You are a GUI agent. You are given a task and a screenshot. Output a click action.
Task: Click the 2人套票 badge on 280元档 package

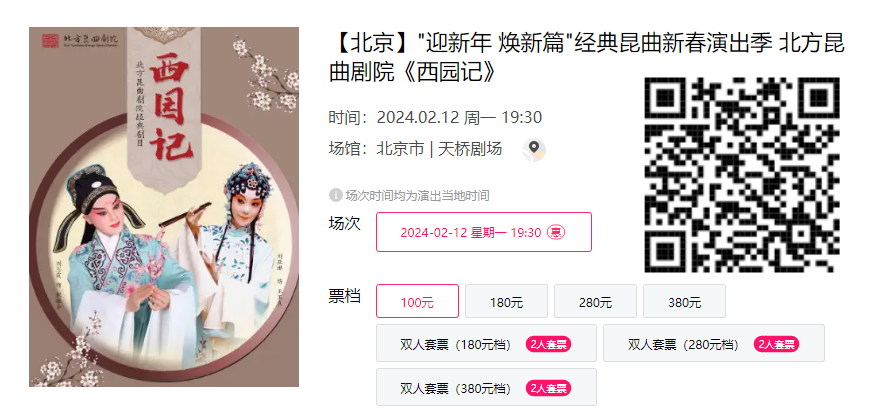pyautogui.click(x=776, y=344)
